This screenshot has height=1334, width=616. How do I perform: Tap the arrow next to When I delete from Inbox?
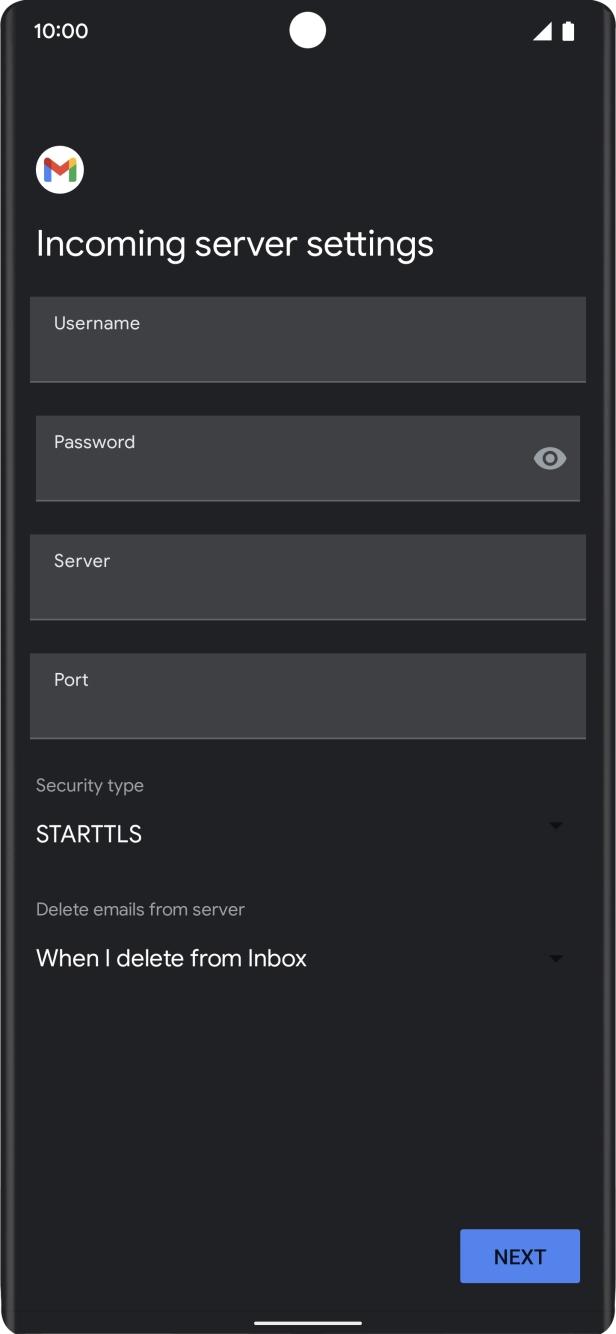click(x=557, y=957)
